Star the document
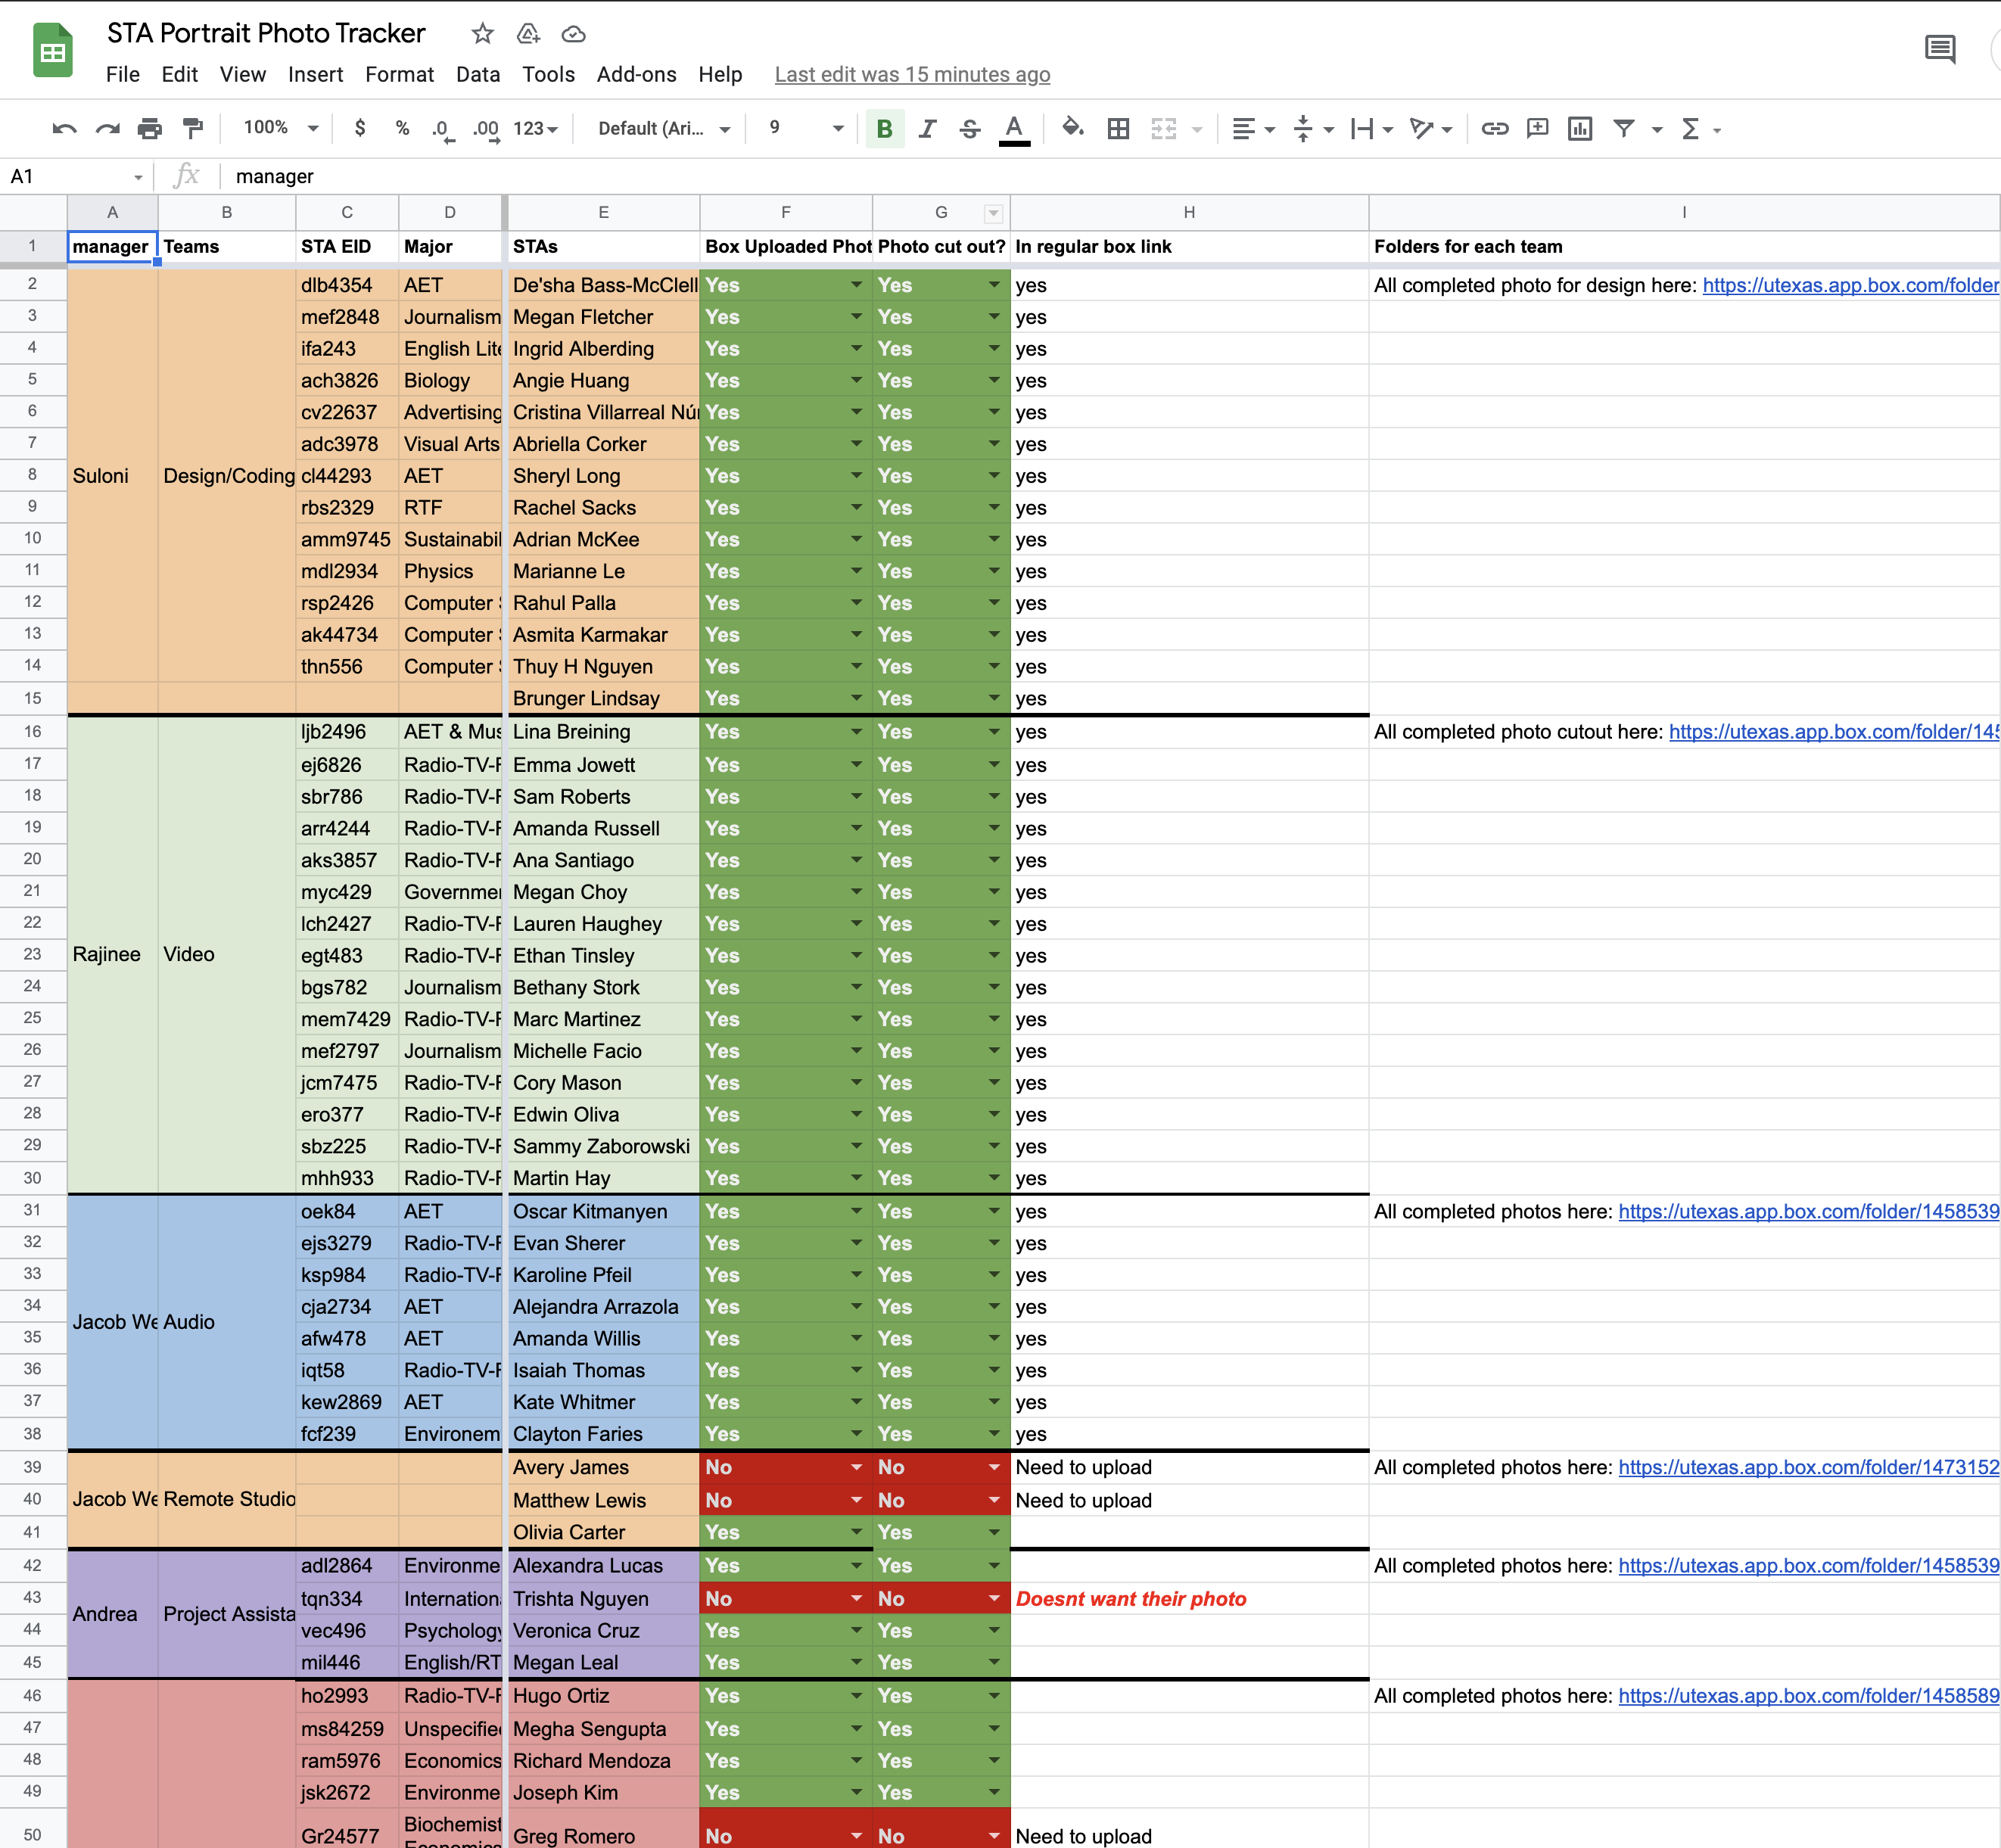The image size is (2001, 1848). [x=483, y=33]
